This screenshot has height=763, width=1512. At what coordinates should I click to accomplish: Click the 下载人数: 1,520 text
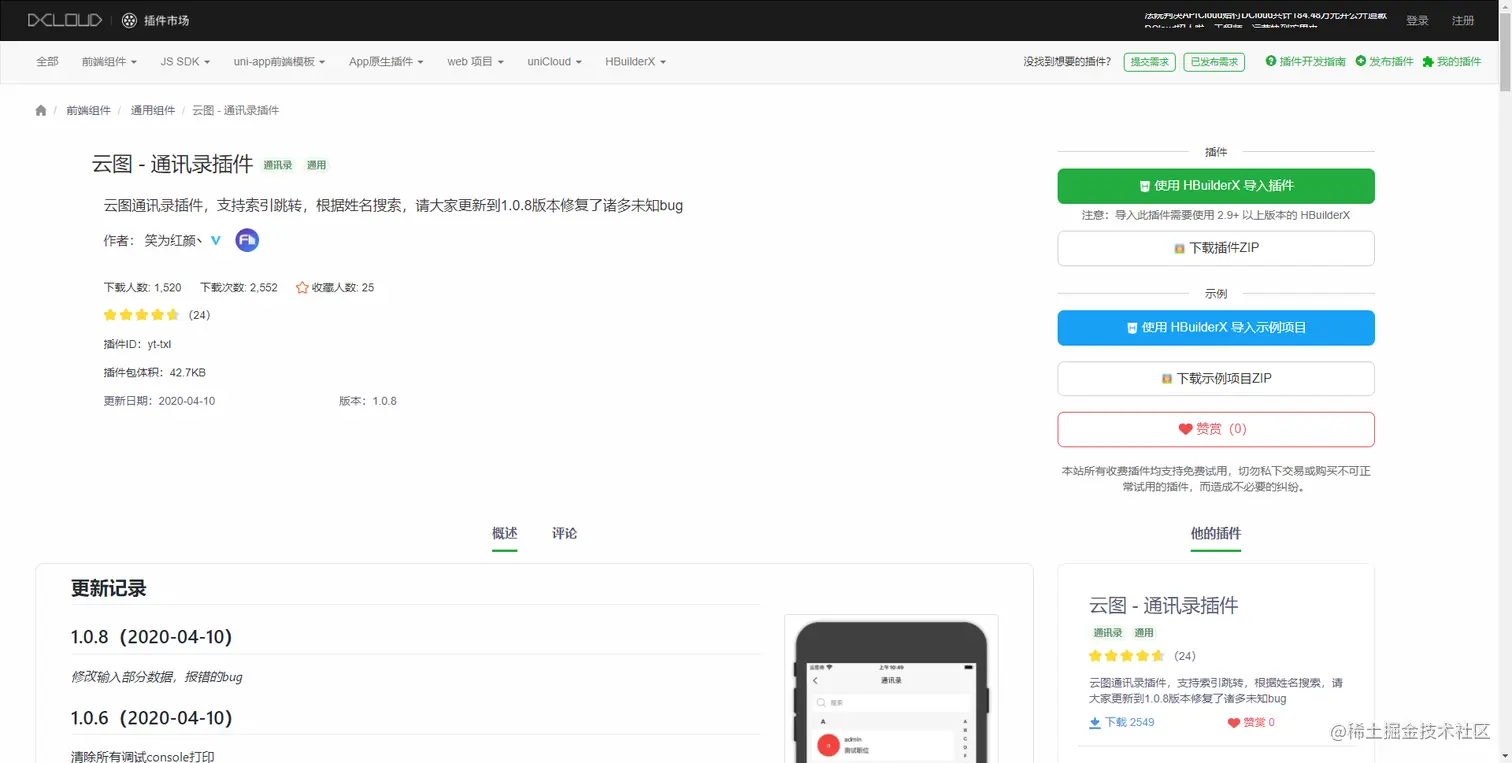[143, 288]
